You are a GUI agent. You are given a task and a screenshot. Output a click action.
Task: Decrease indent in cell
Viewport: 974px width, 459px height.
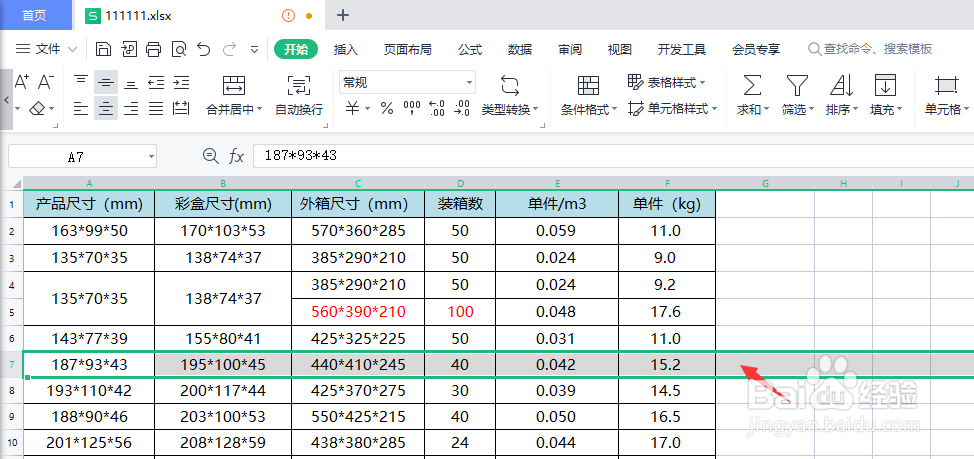(156, 82)
